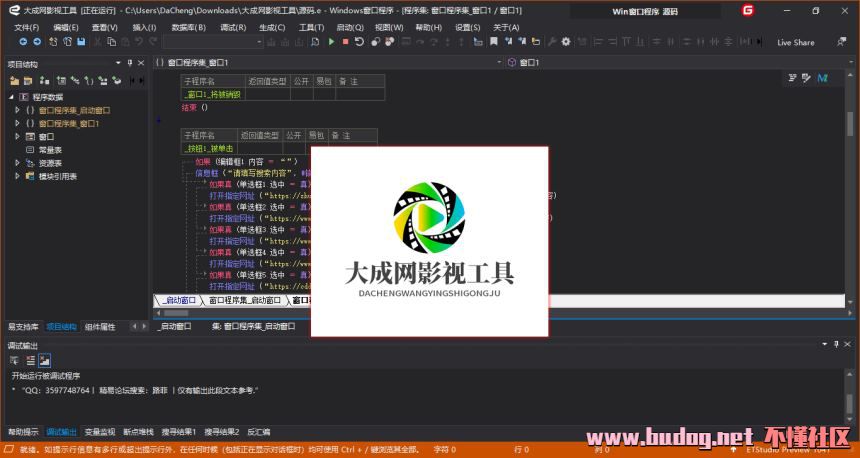860x458 pixels.
Task: Toggle the highlighted third debug output icon
Action: tap(45, 360)
